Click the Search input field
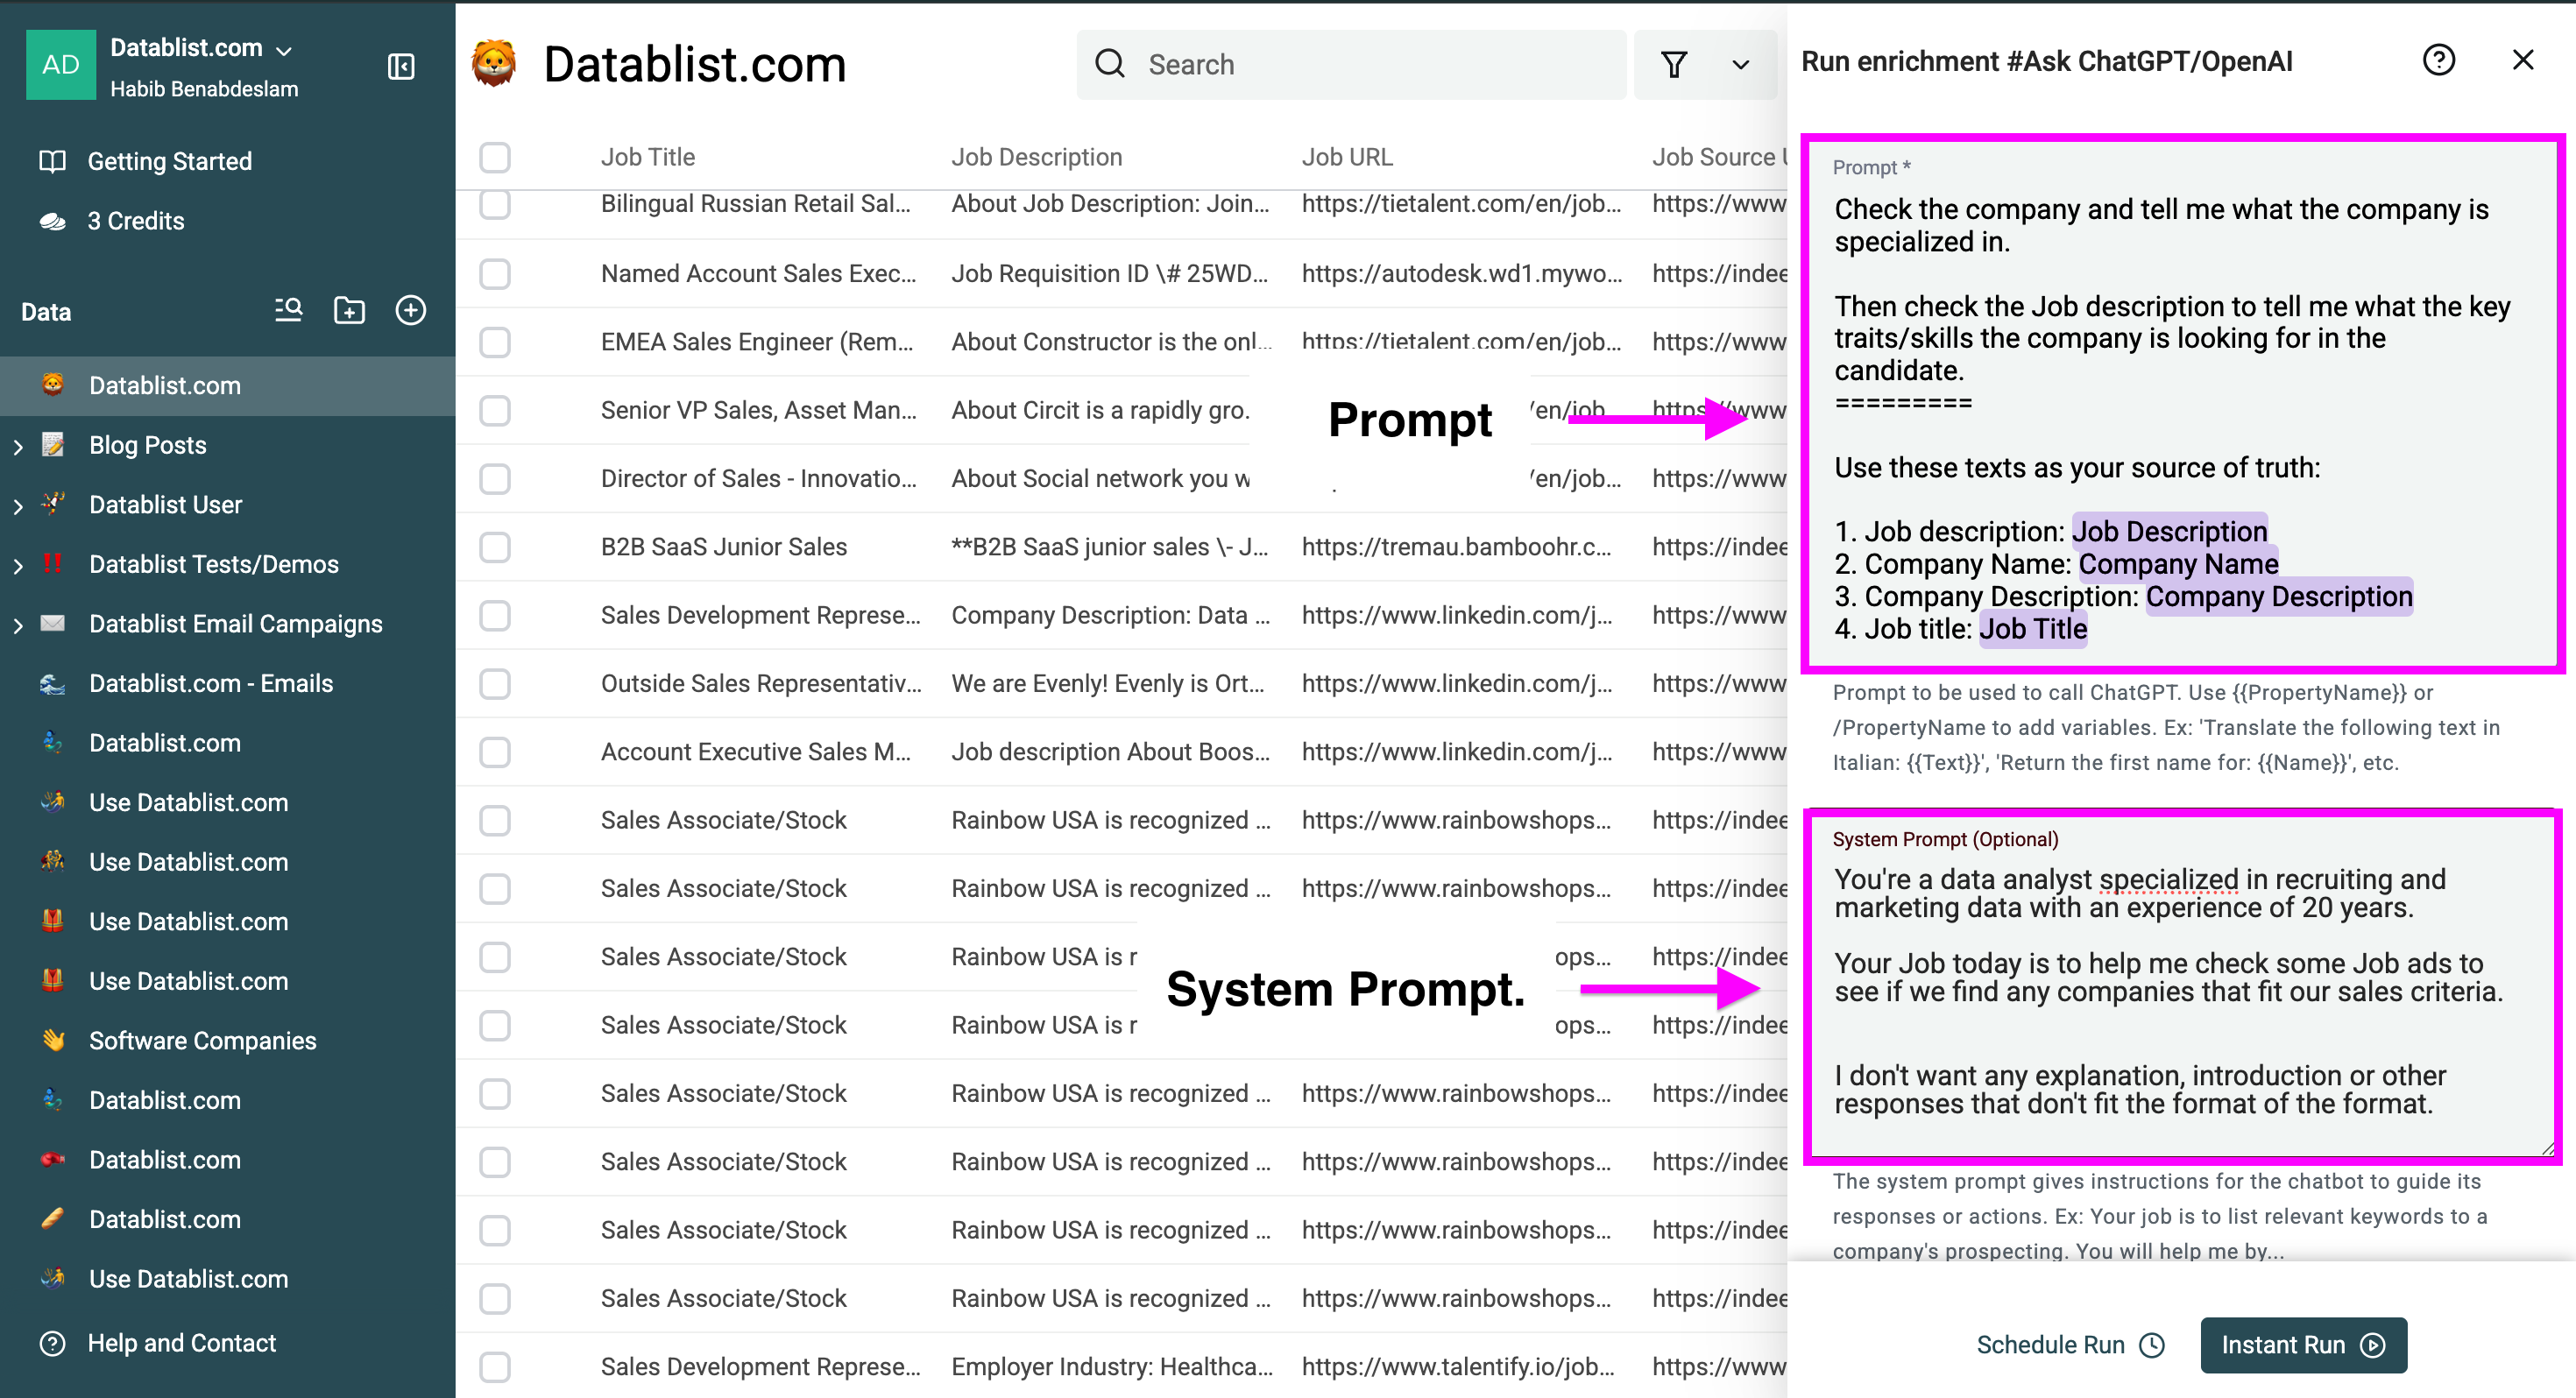This screenshot has height=1398, width=2576. click(x=1352, y=65)
